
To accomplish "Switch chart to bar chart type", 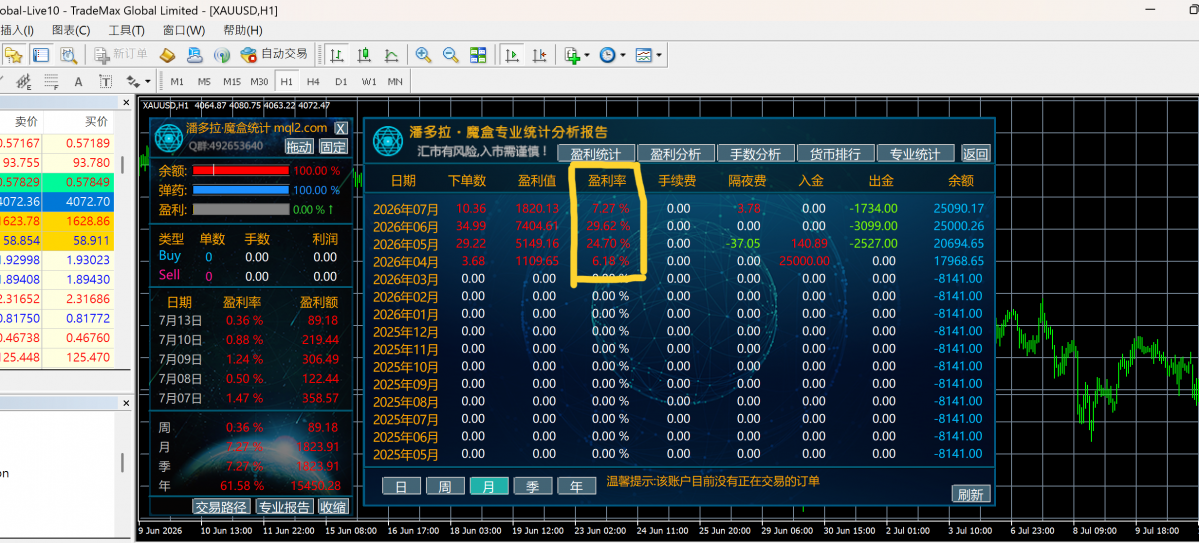I will point(336,54).
